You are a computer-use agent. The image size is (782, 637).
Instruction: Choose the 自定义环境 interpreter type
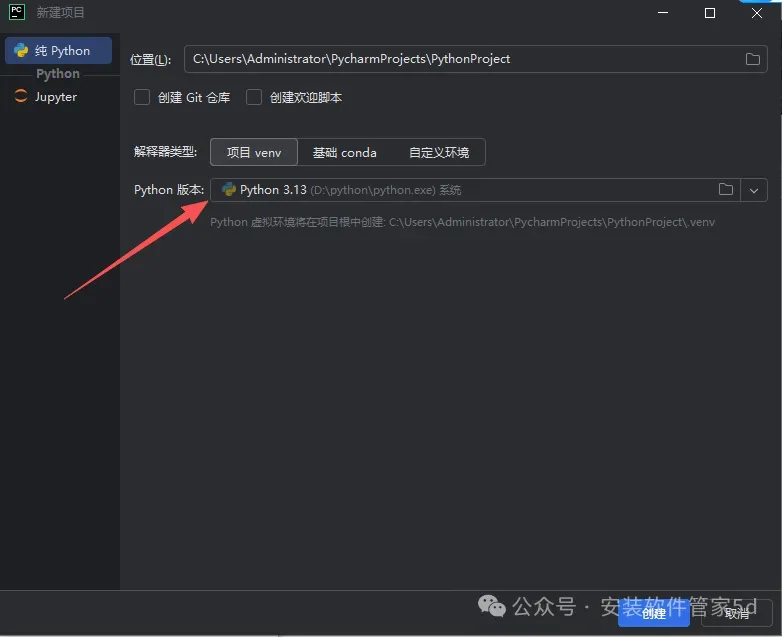pos(439,152)
